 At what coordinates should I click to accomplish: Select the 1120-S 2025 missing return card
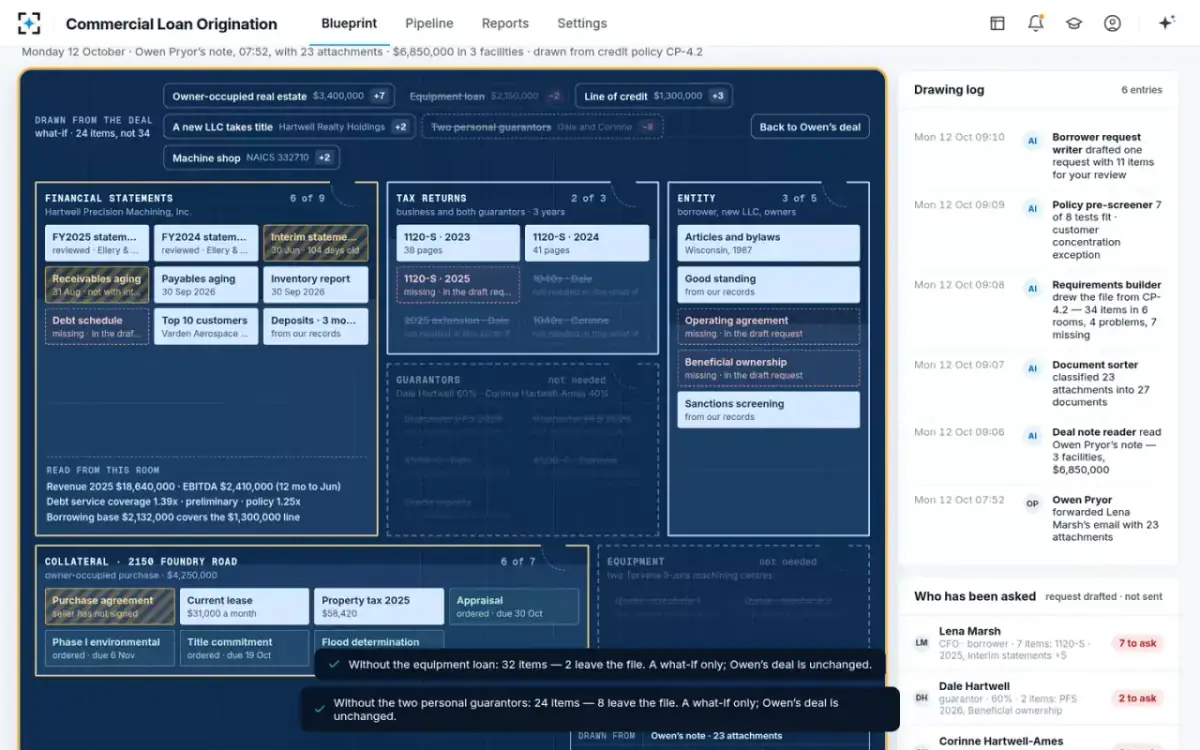click(458, 285)
